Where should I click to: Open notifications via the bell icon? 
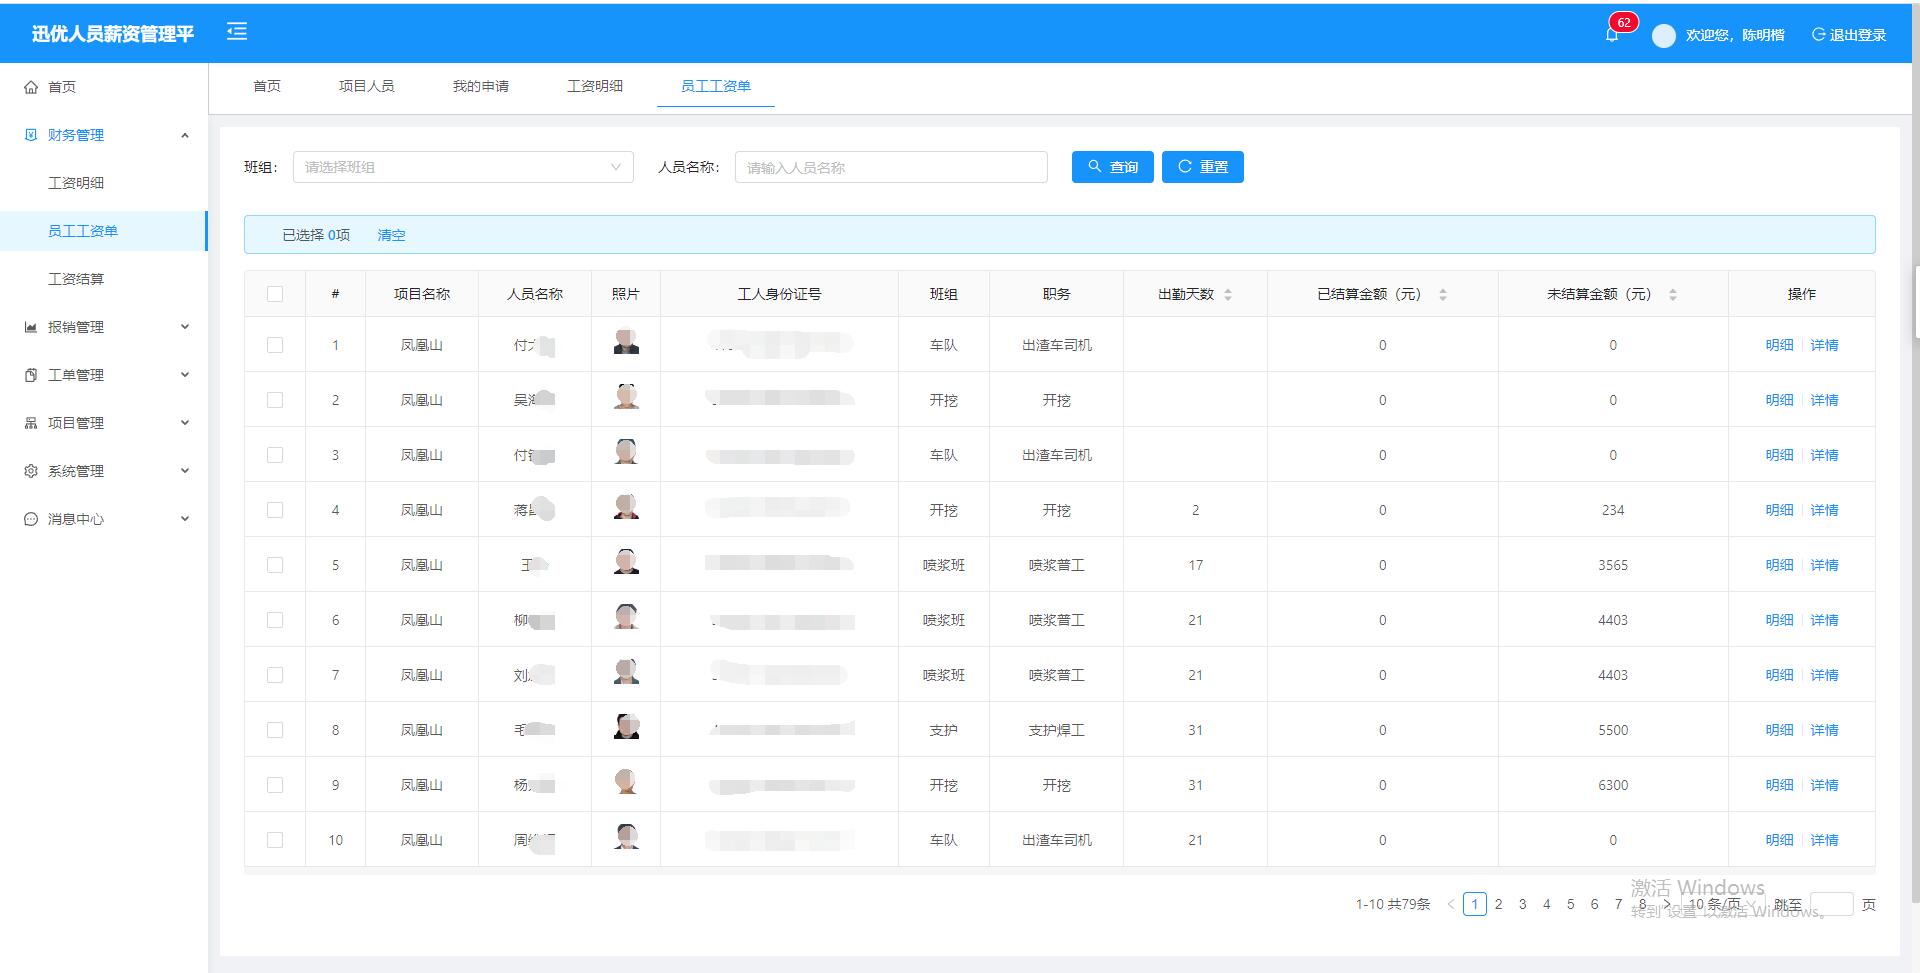point(1610,33)
